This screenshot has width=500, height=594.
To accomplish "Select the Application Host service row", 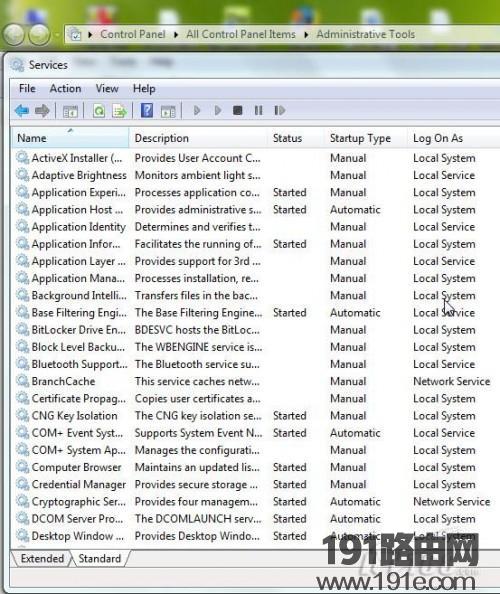I will 256,209.
